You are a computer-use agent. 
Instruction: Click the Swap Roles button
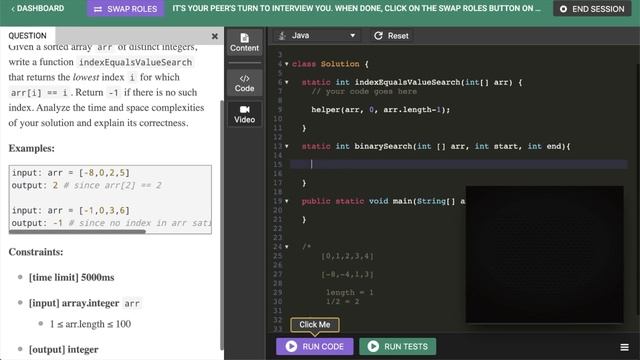pyautogui.click(x=126, y=9)
